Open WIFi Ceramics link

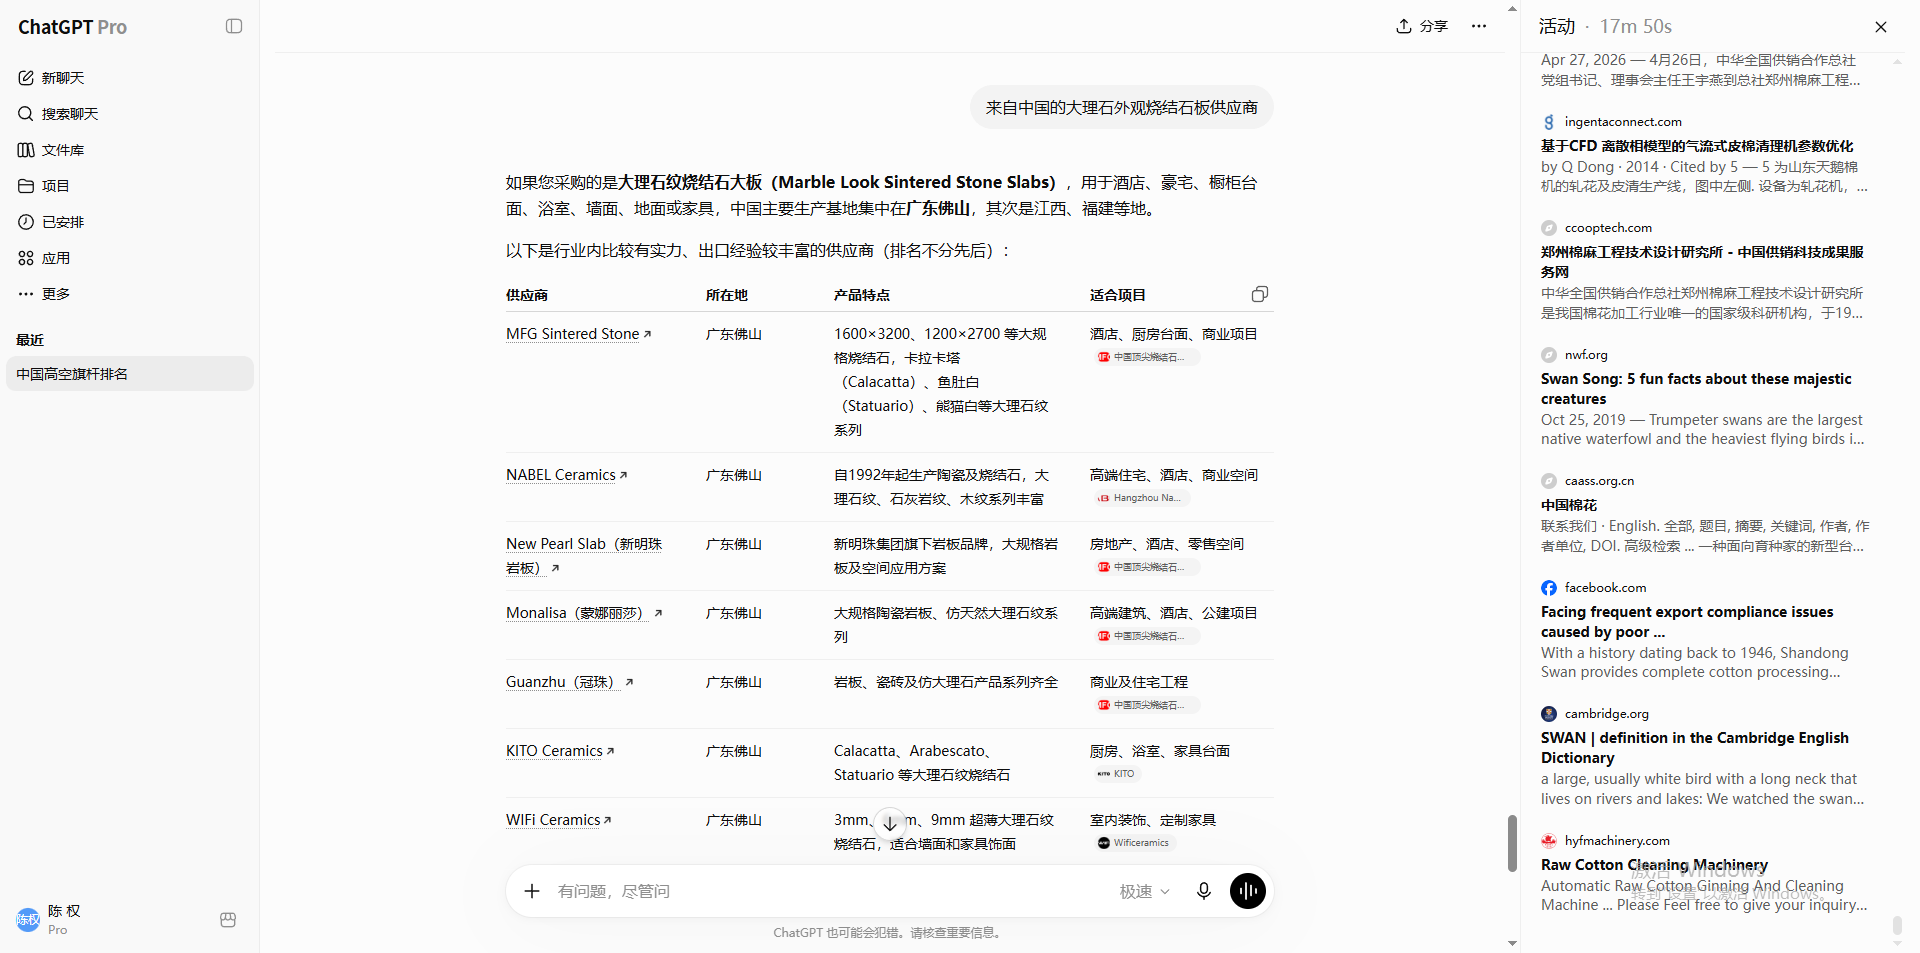(x=558, y=820)
